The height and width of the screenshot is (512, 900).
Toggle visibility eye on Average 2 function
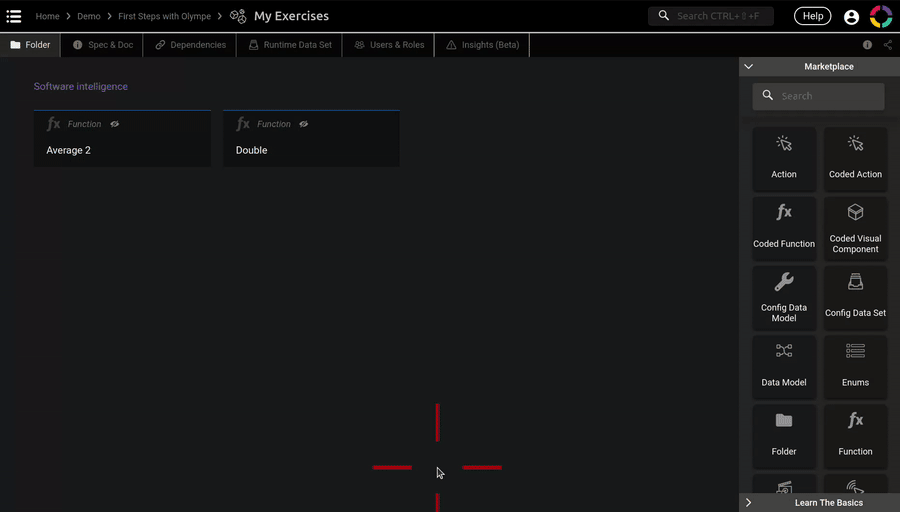click(x=115, y=124)
